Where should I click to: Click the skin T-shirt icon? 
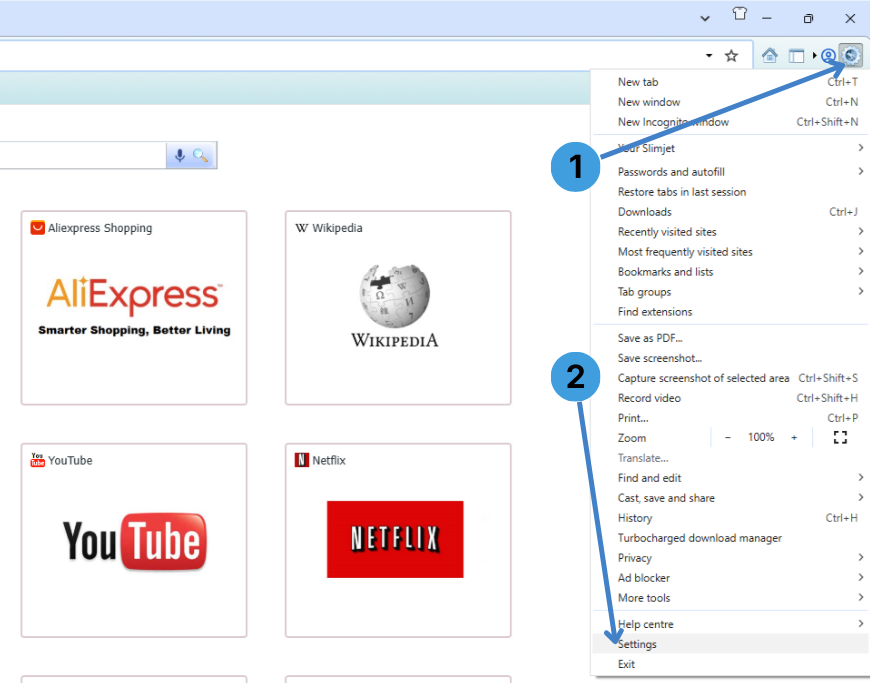(x=740, y=14)
